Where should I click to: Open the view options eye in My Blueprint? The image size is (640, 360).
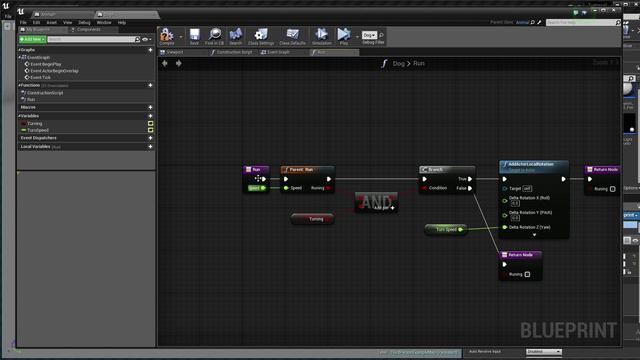145,40
